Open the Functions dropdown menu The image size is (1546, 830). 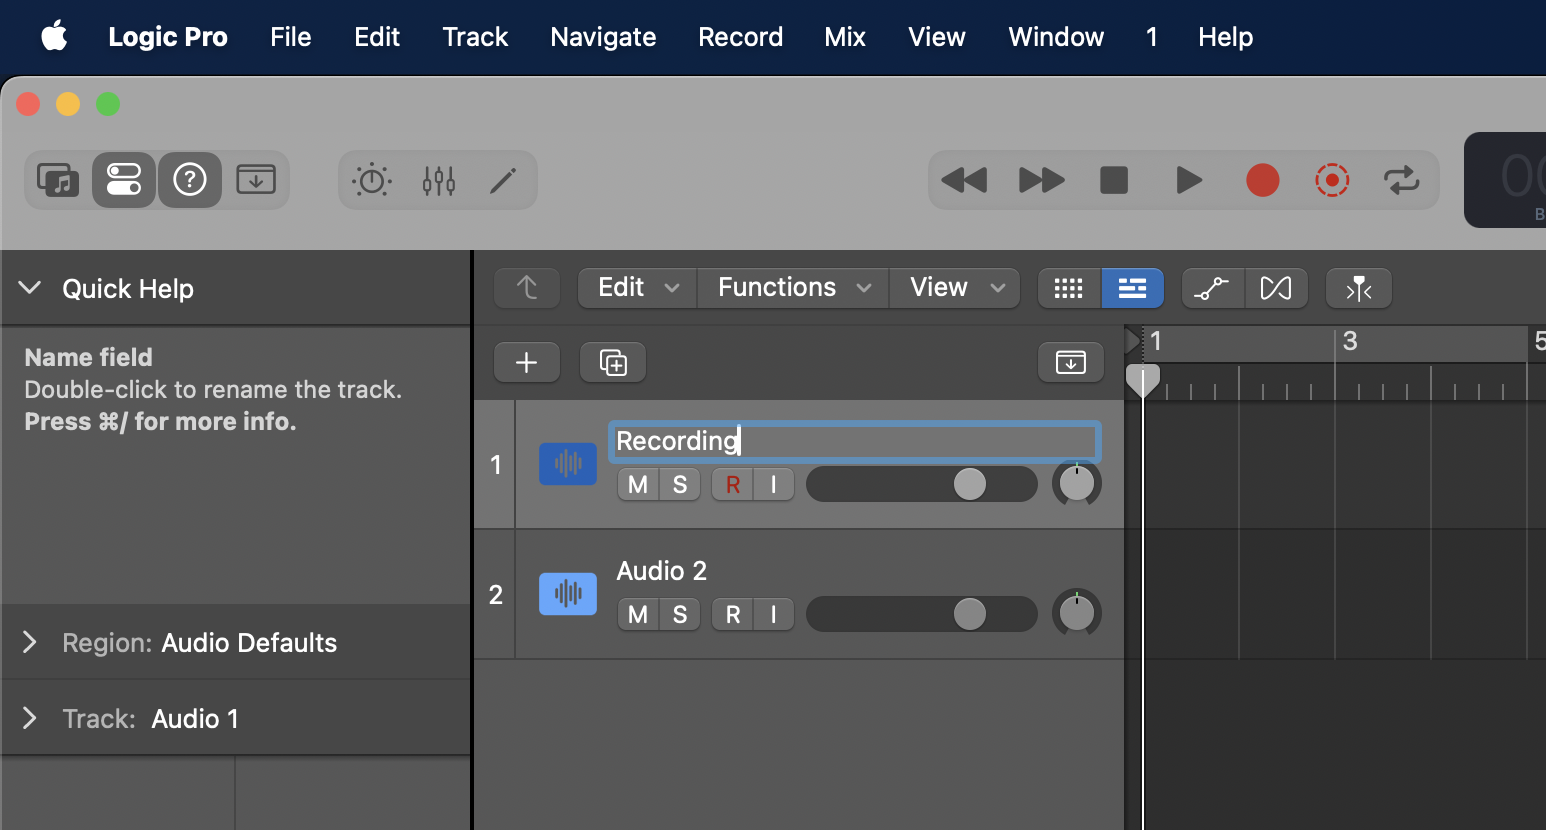pyautogui.click(x=793, y=288)
